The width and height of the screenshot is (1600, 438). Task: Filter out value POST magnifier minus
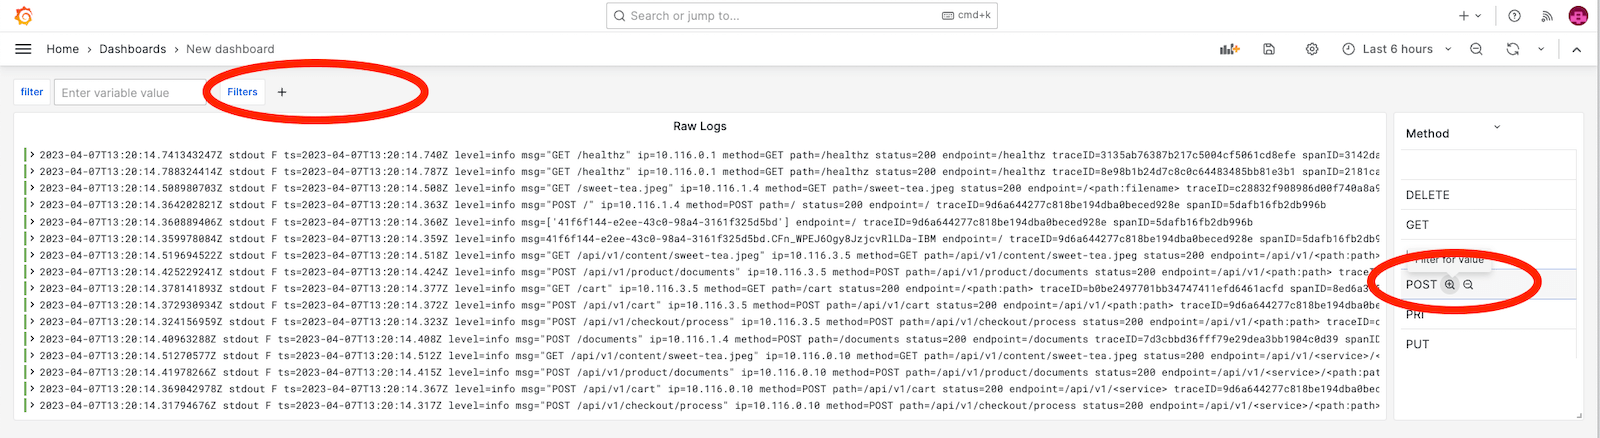coord(1468,285)
